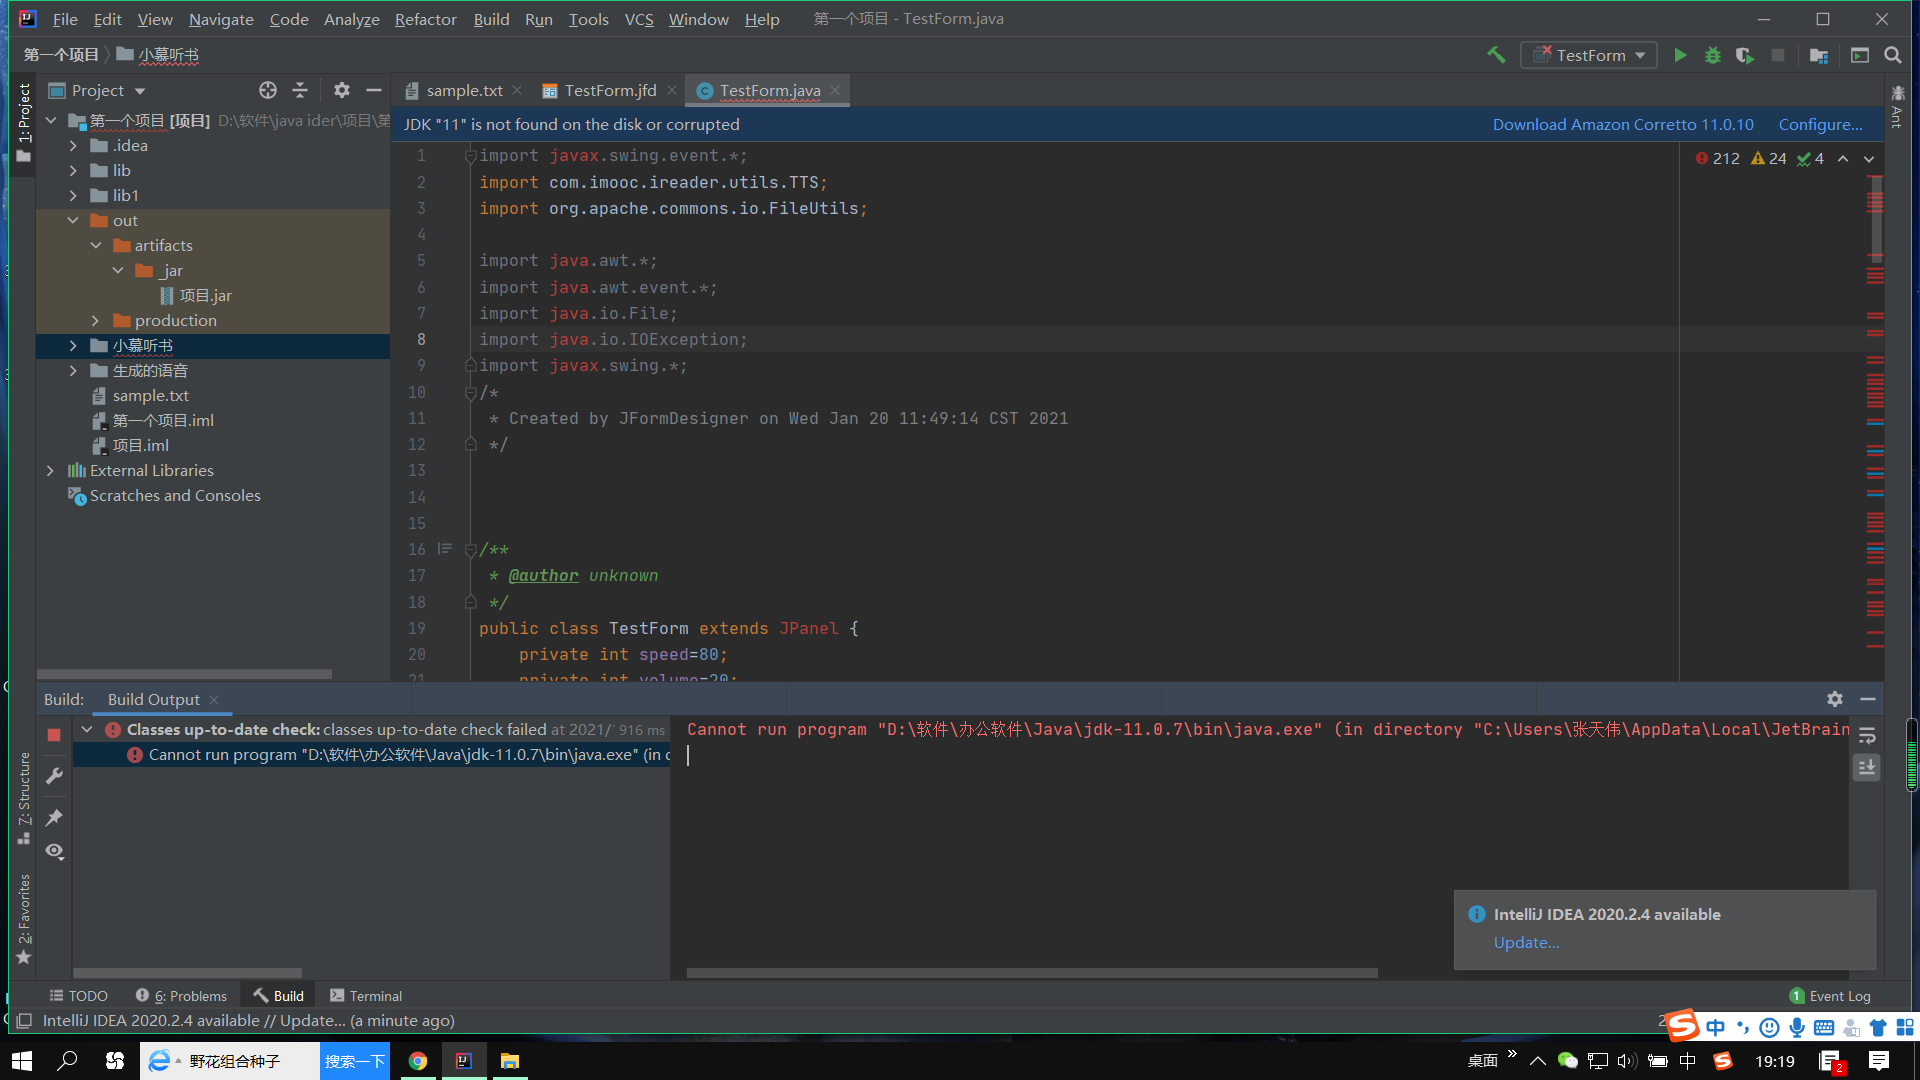Pin the Build tab with the pin icon

54,817
